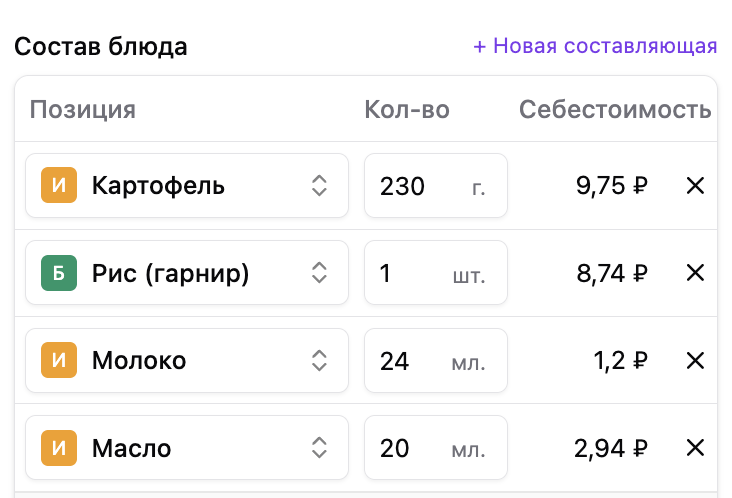Screen dimensions: 732x498
Task: Edit the 230 г. quantity field
Action: 436,186
